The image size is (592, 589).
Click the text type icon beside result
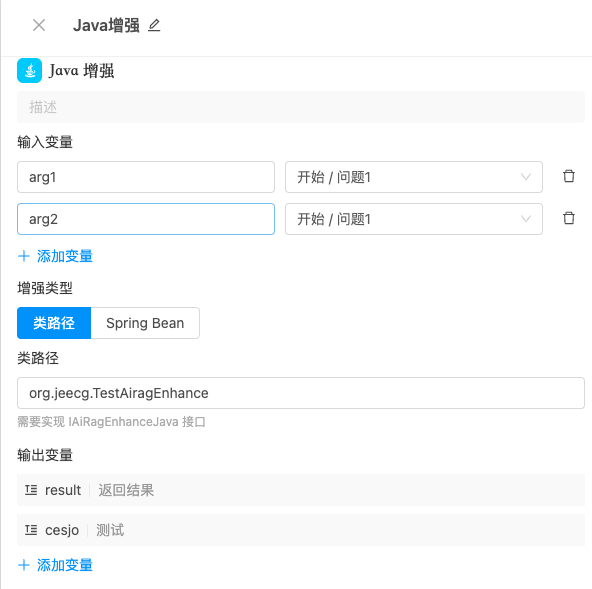point(31,490)
